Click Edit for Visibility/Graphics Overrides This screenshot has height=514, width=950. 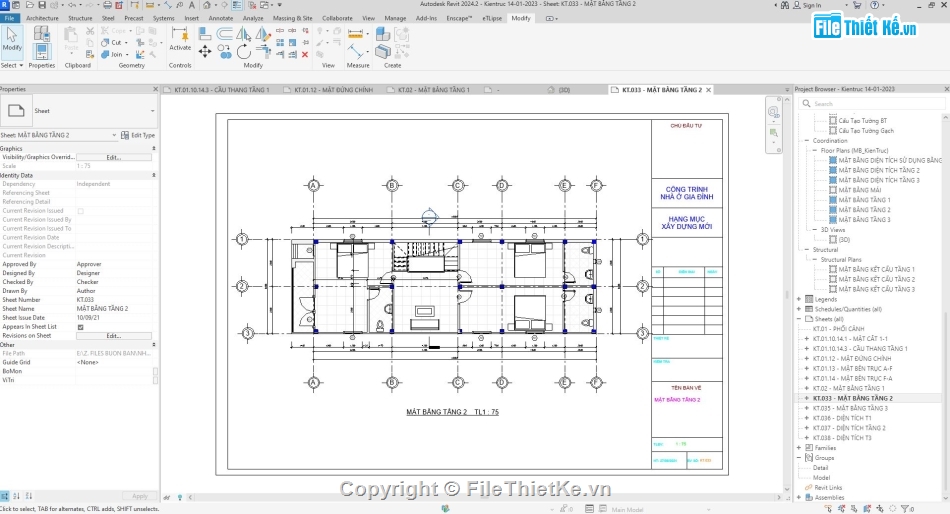click(x=114, y=157)
